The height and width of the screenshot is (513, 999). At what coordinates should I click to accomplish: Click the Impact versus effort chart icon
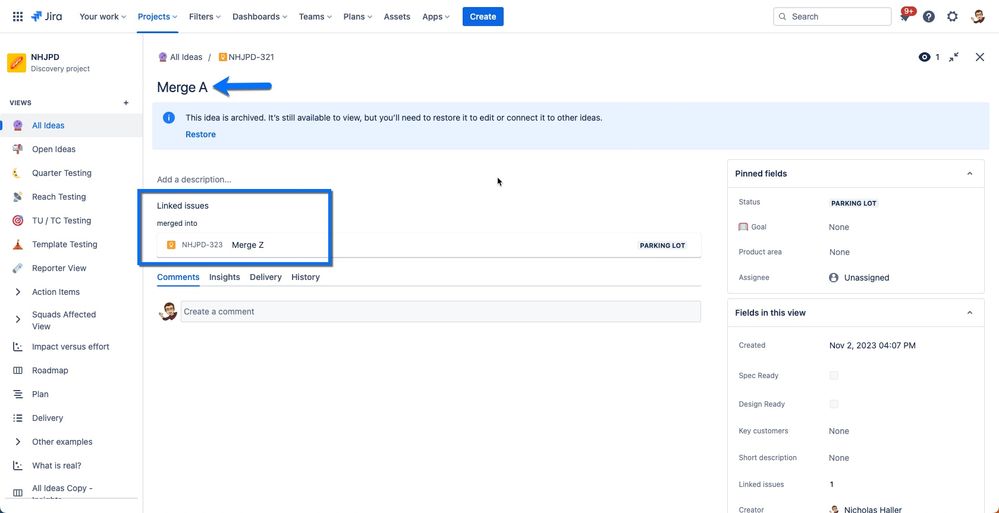click(18, 347)
